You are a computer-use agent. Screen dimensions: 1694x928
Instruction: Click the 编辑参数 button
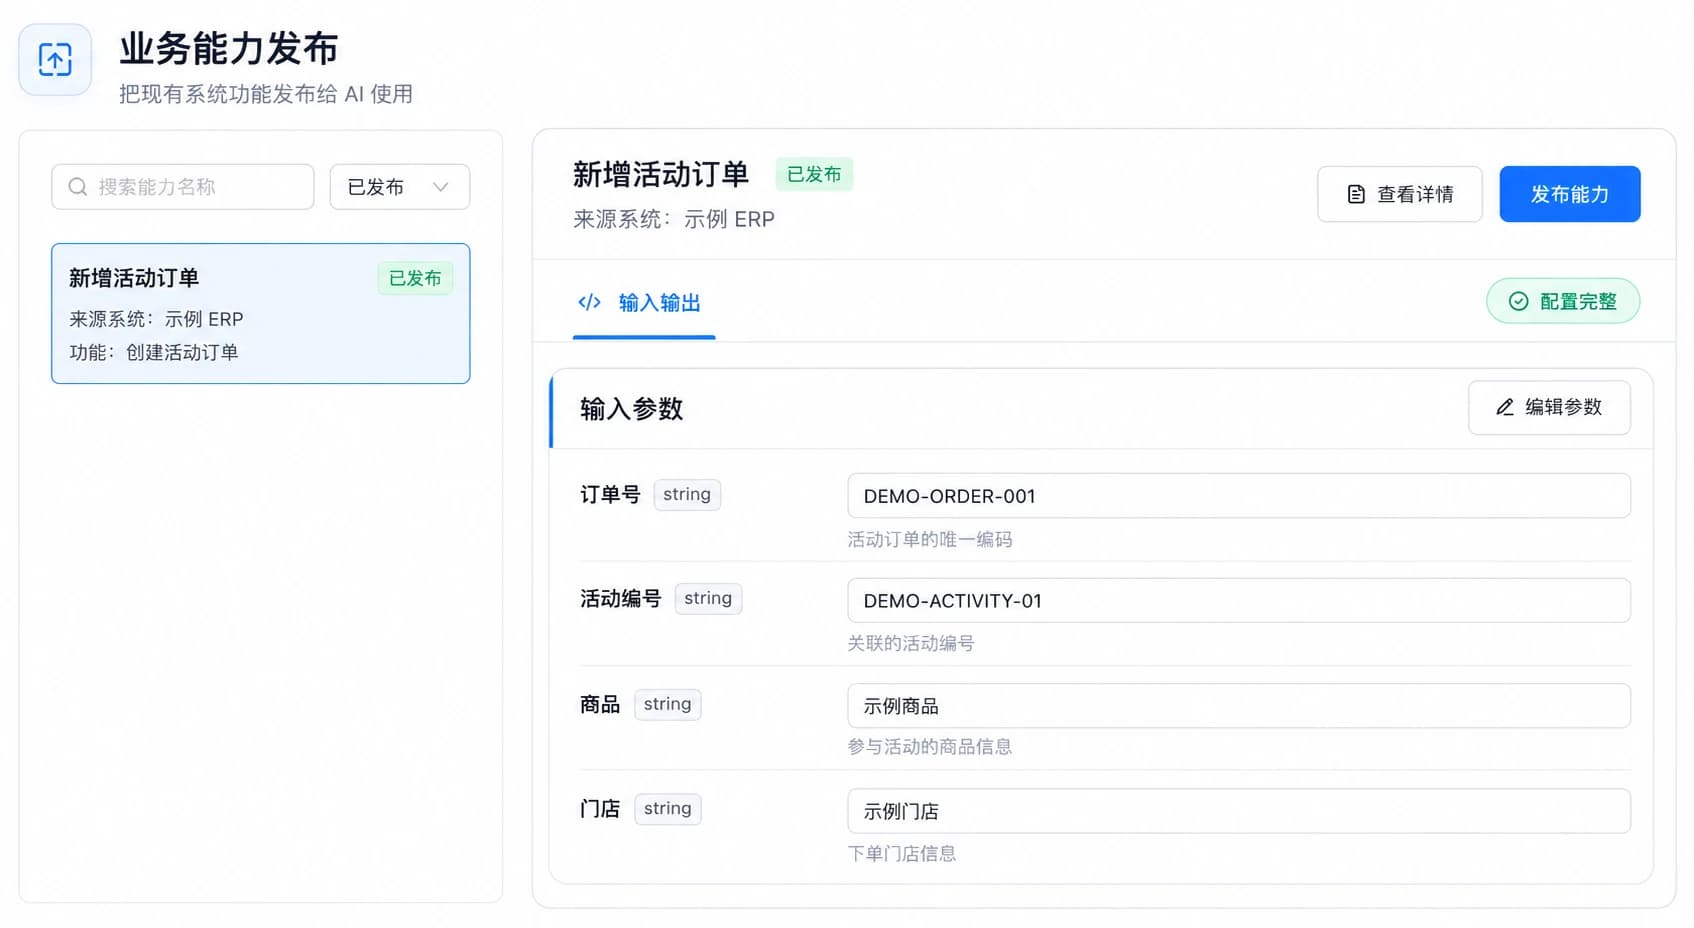tap(1549, 407)
